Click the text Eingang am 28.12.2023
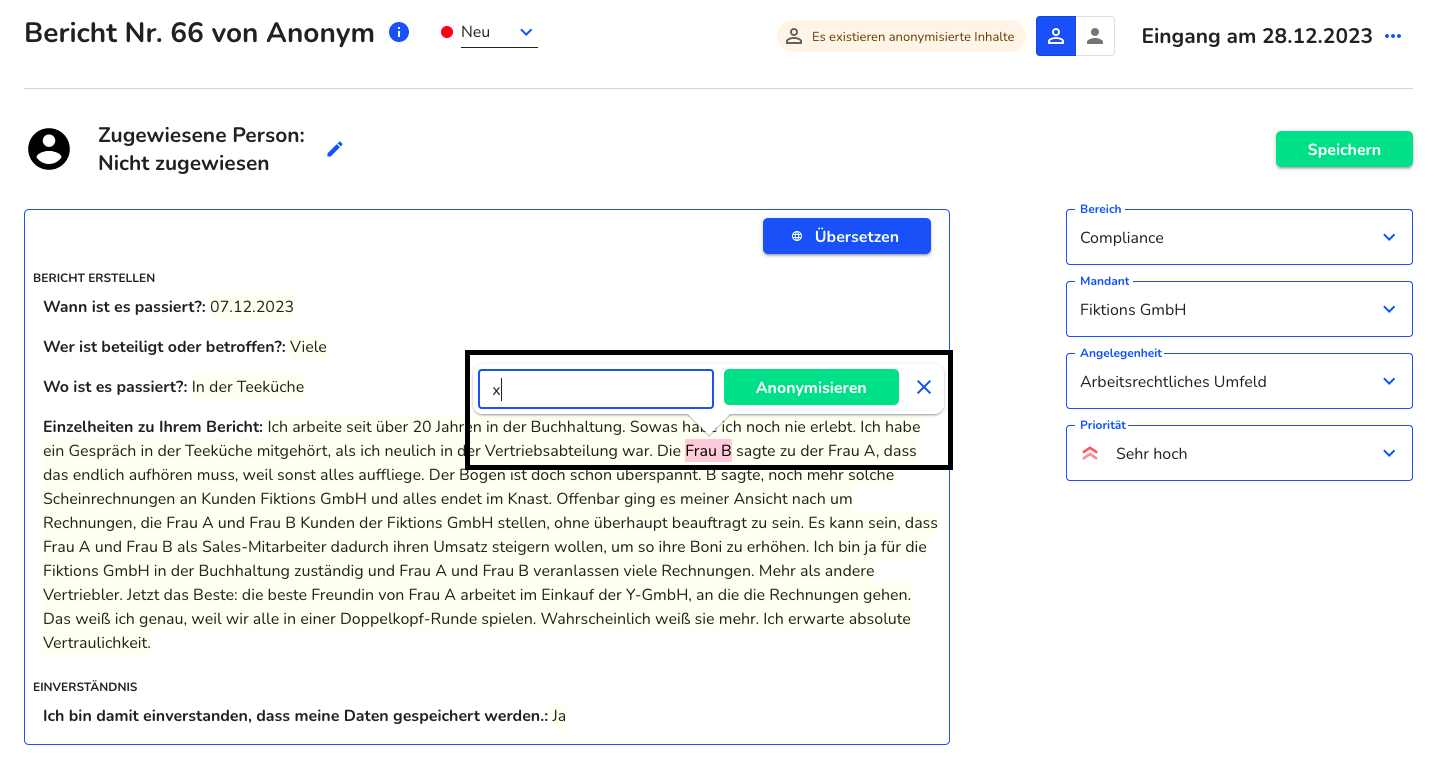 click(1257, 36)
